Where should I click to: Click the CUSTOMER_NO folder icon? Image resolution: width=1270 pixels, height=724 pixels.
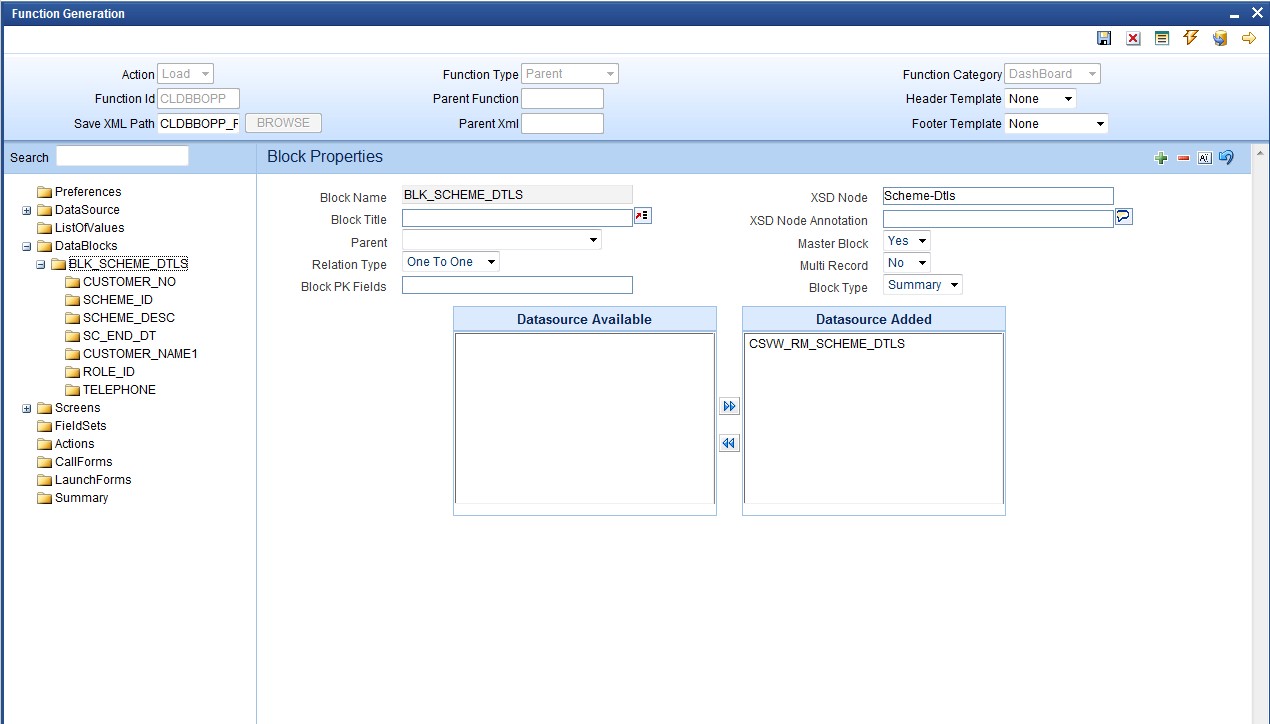(x=72, y=282)
